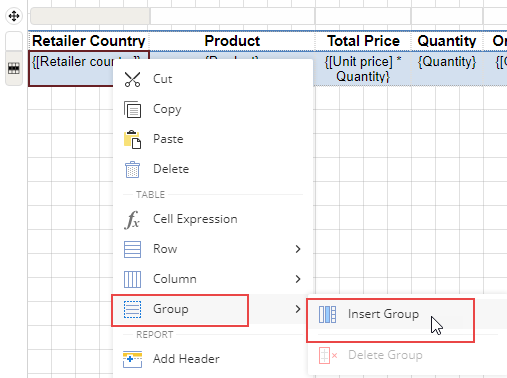Screen dimensions: 507x378
Task: Click the Paste clipboard icon
Action: [x=132, y=139]
